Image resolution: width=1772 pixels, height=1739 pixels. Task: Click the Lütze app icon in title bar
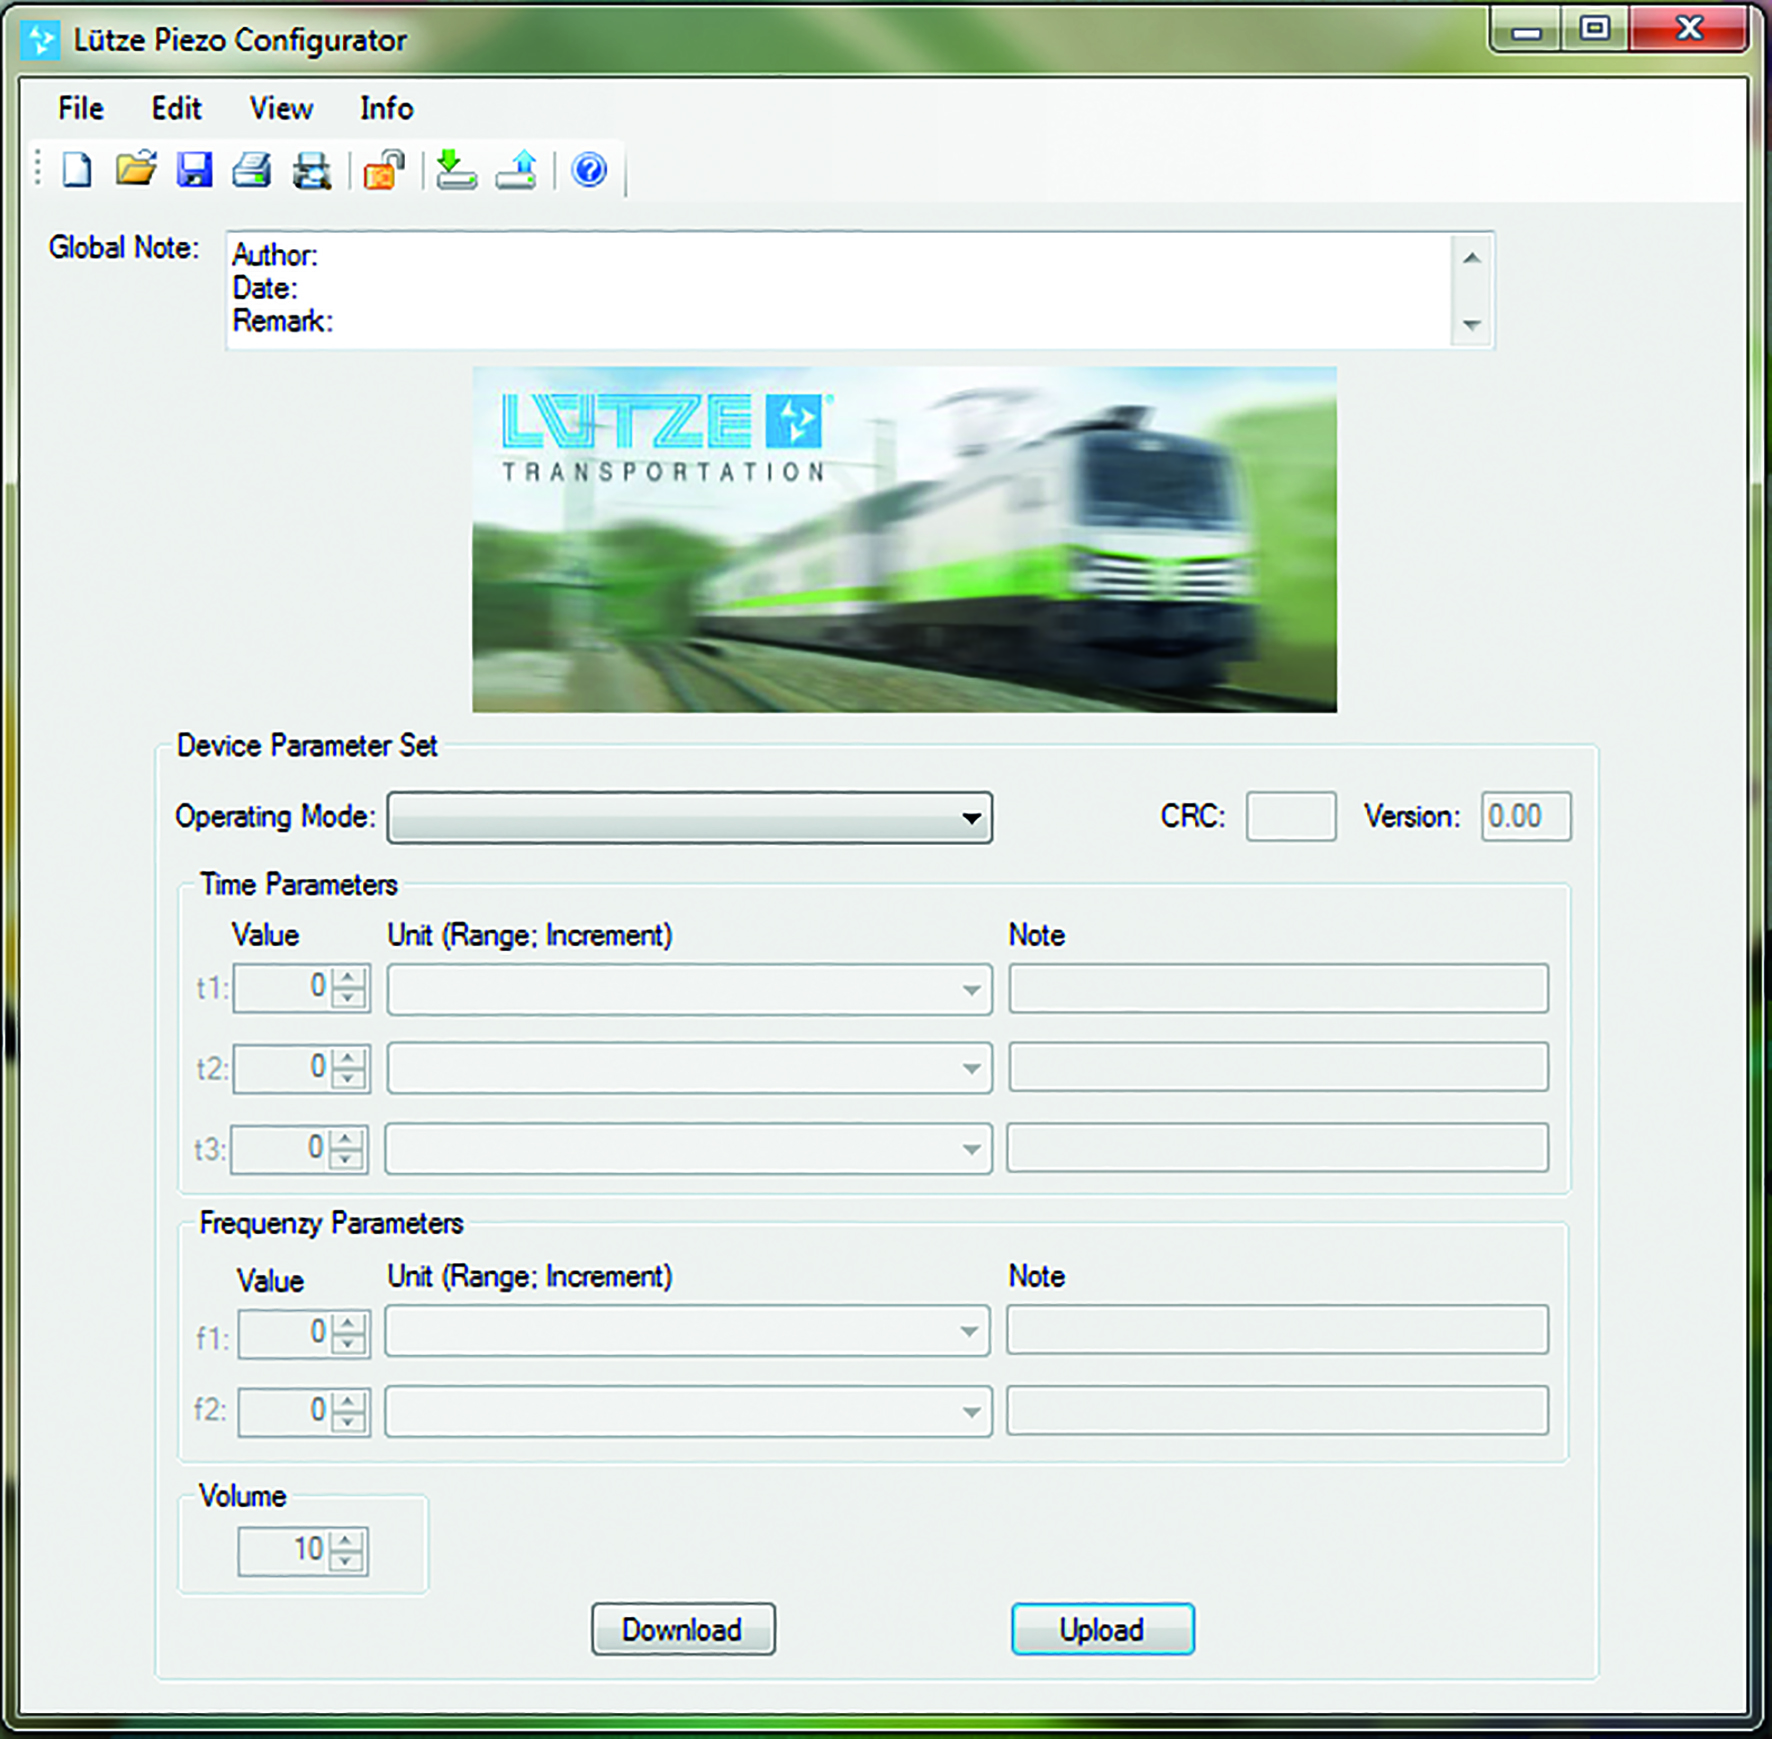click(40, 40)
